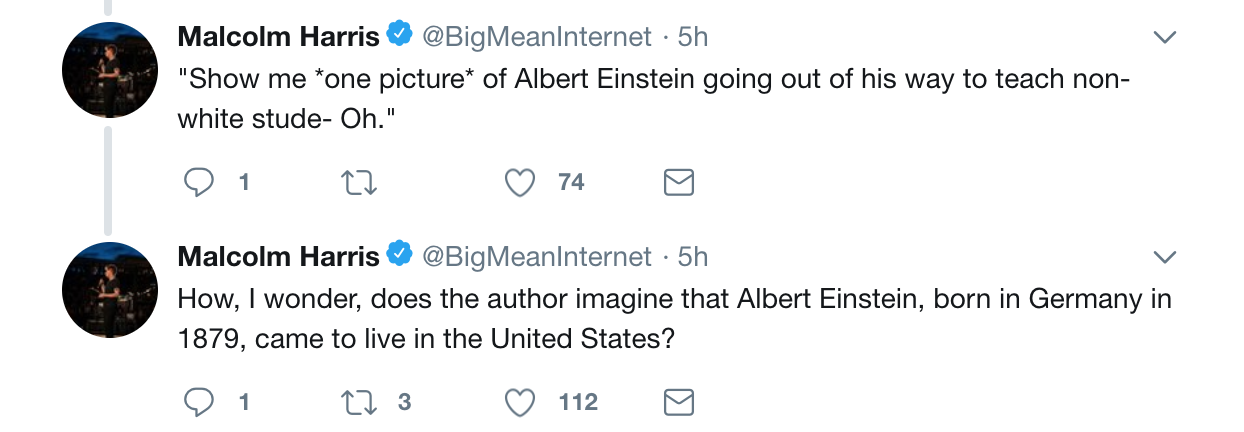Click the verified badge on the second tweet

tap(399, 256)
